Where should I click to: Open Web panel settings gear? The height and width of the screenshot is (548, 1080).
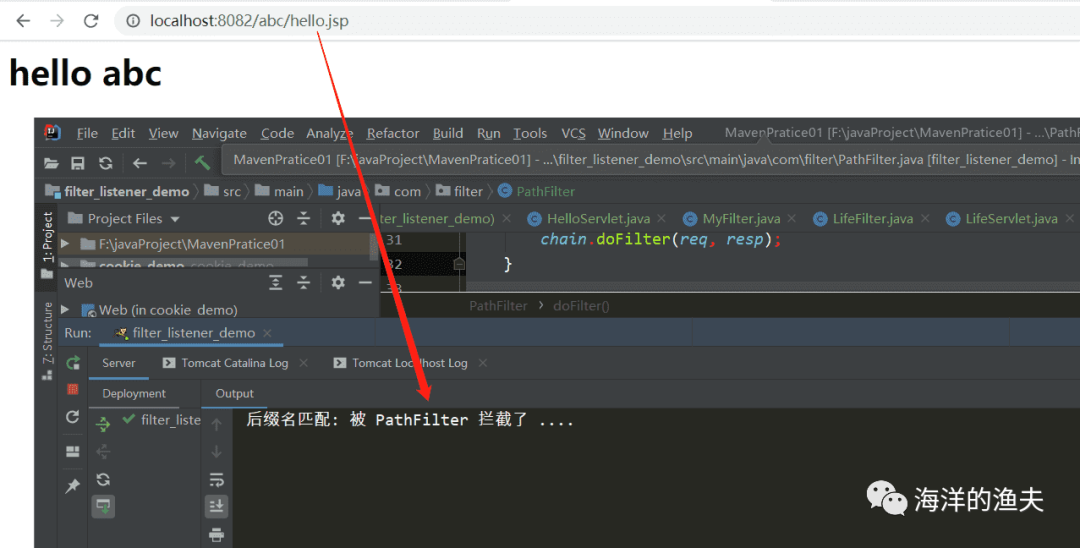[x=338, y=283]
